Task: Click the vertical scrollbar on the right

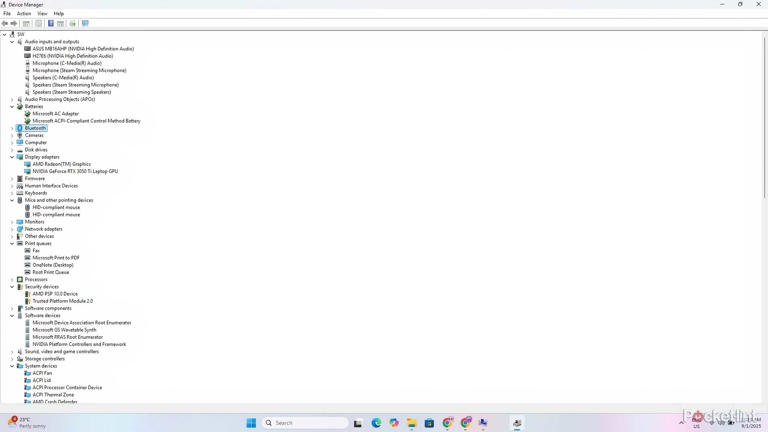Action: point(765,115)
